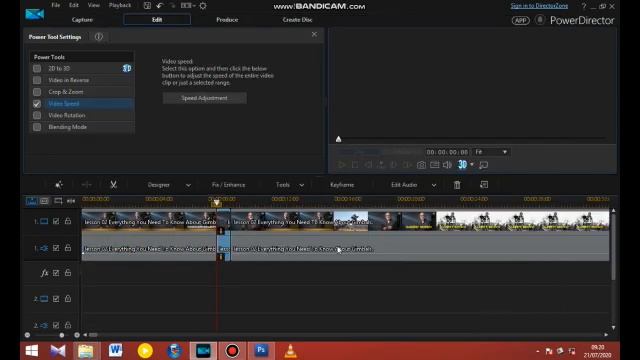Open the View menu
Viewport: 640px width, 360px height.
(93, 5)
